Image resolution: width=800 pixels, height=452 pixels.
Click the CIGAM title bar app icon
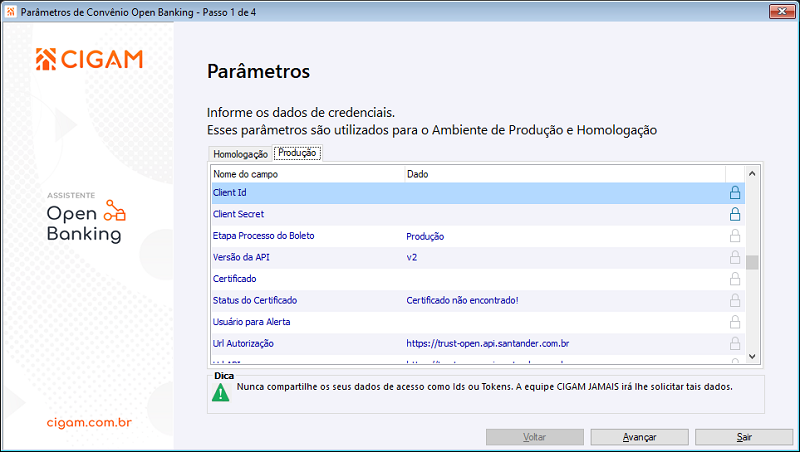click(11, 12)
